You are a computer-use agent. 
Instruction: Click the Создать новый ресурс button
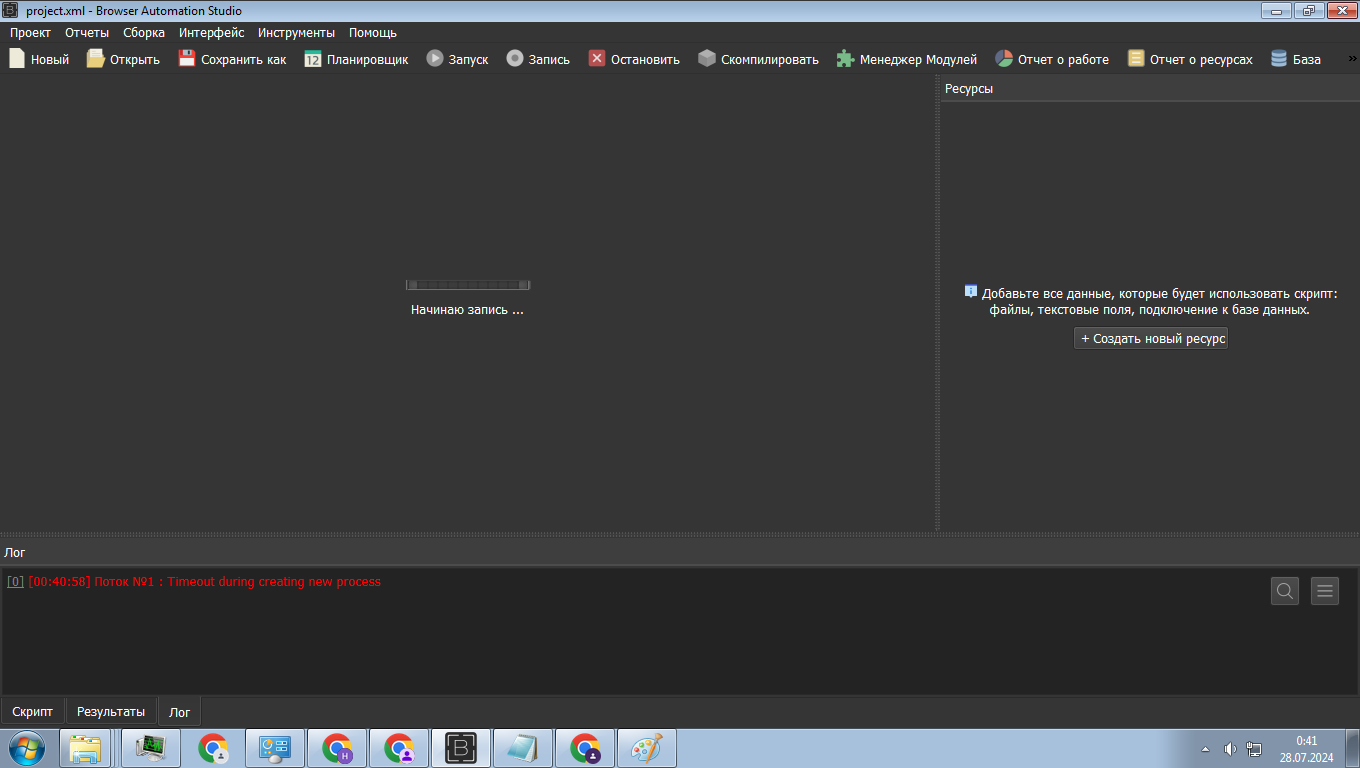1151,339
